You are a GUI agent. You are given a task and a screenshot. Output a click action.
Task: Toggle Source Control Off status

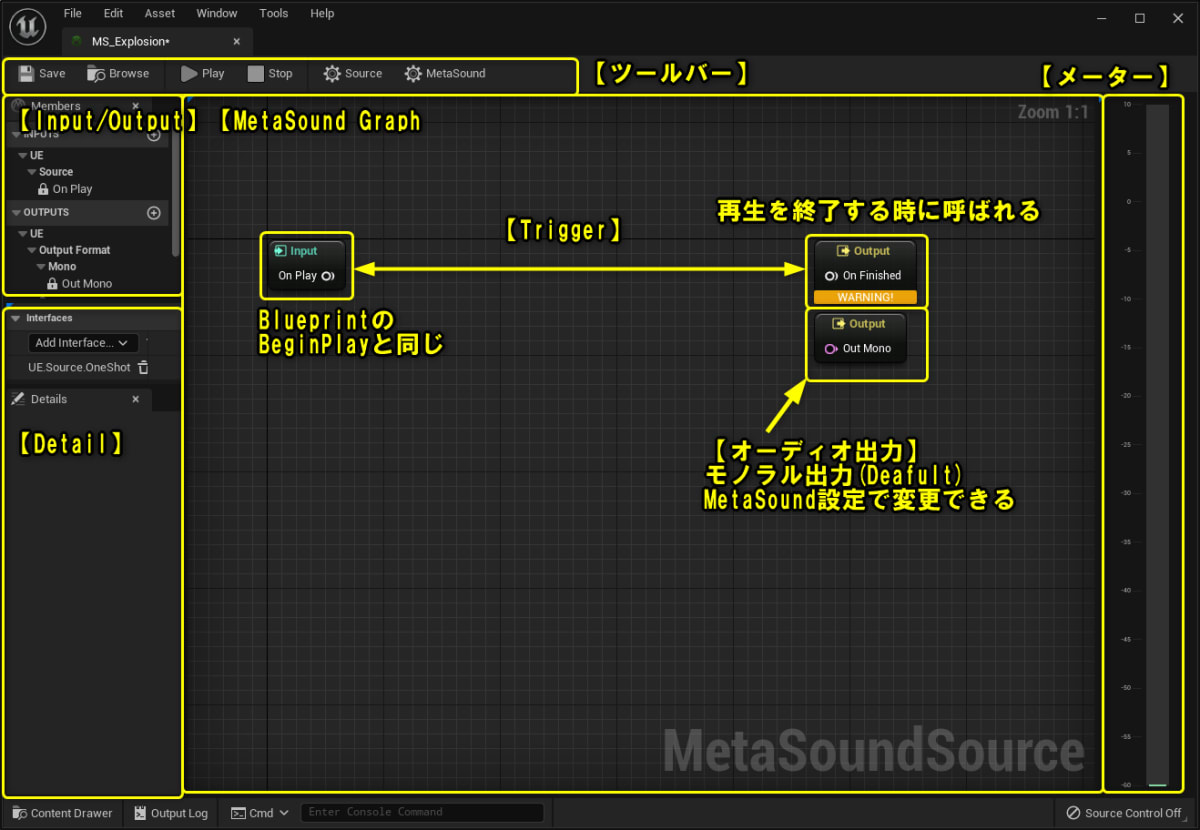[1123, 812]
